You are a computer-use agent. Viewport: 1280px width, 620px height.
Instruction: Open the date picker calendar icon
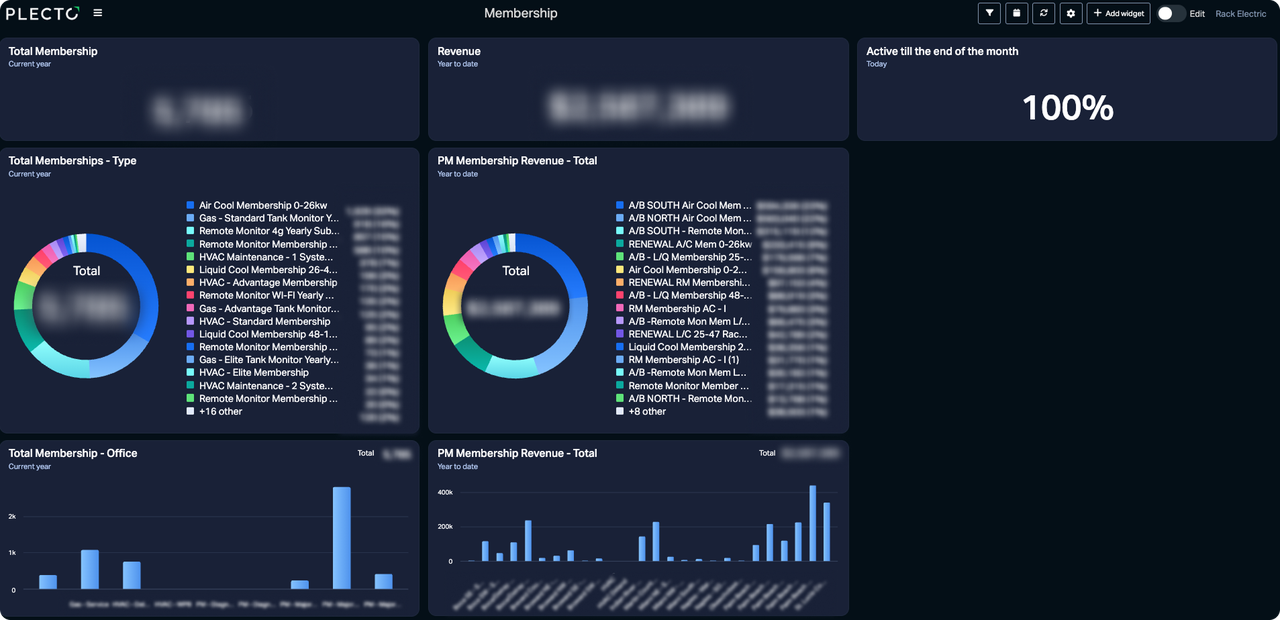tap(1016, 13)
